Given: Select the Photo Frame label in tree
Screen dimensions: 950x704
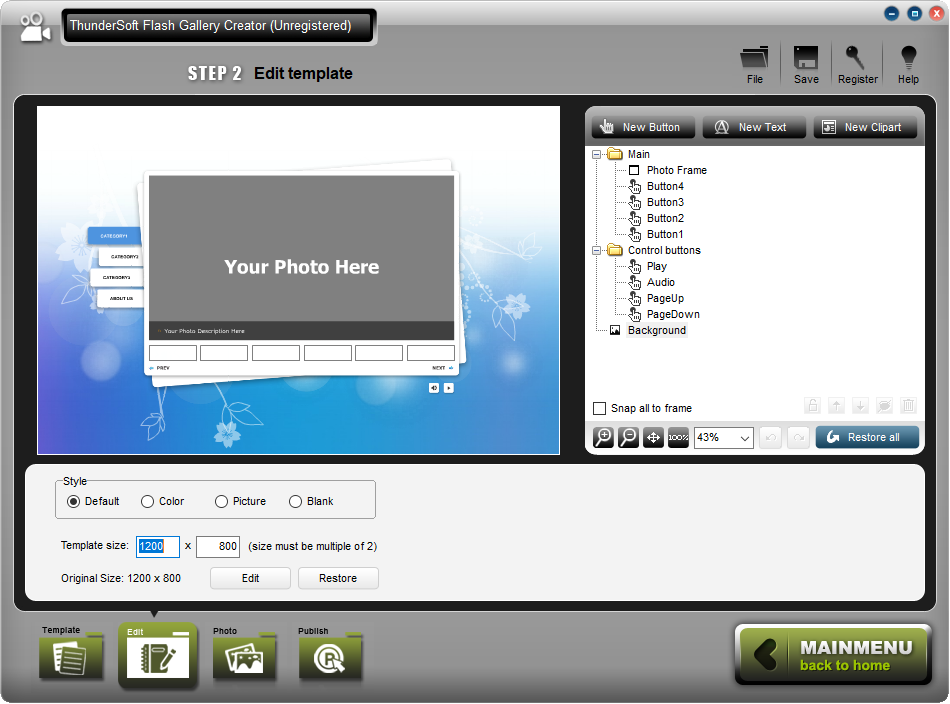Looking at the screenshot, I should (677, 170).
